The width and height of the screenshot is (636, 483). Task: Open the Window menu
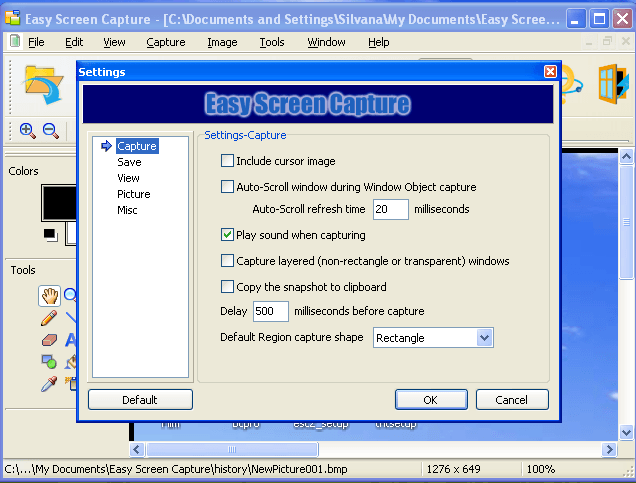point(326,42)
